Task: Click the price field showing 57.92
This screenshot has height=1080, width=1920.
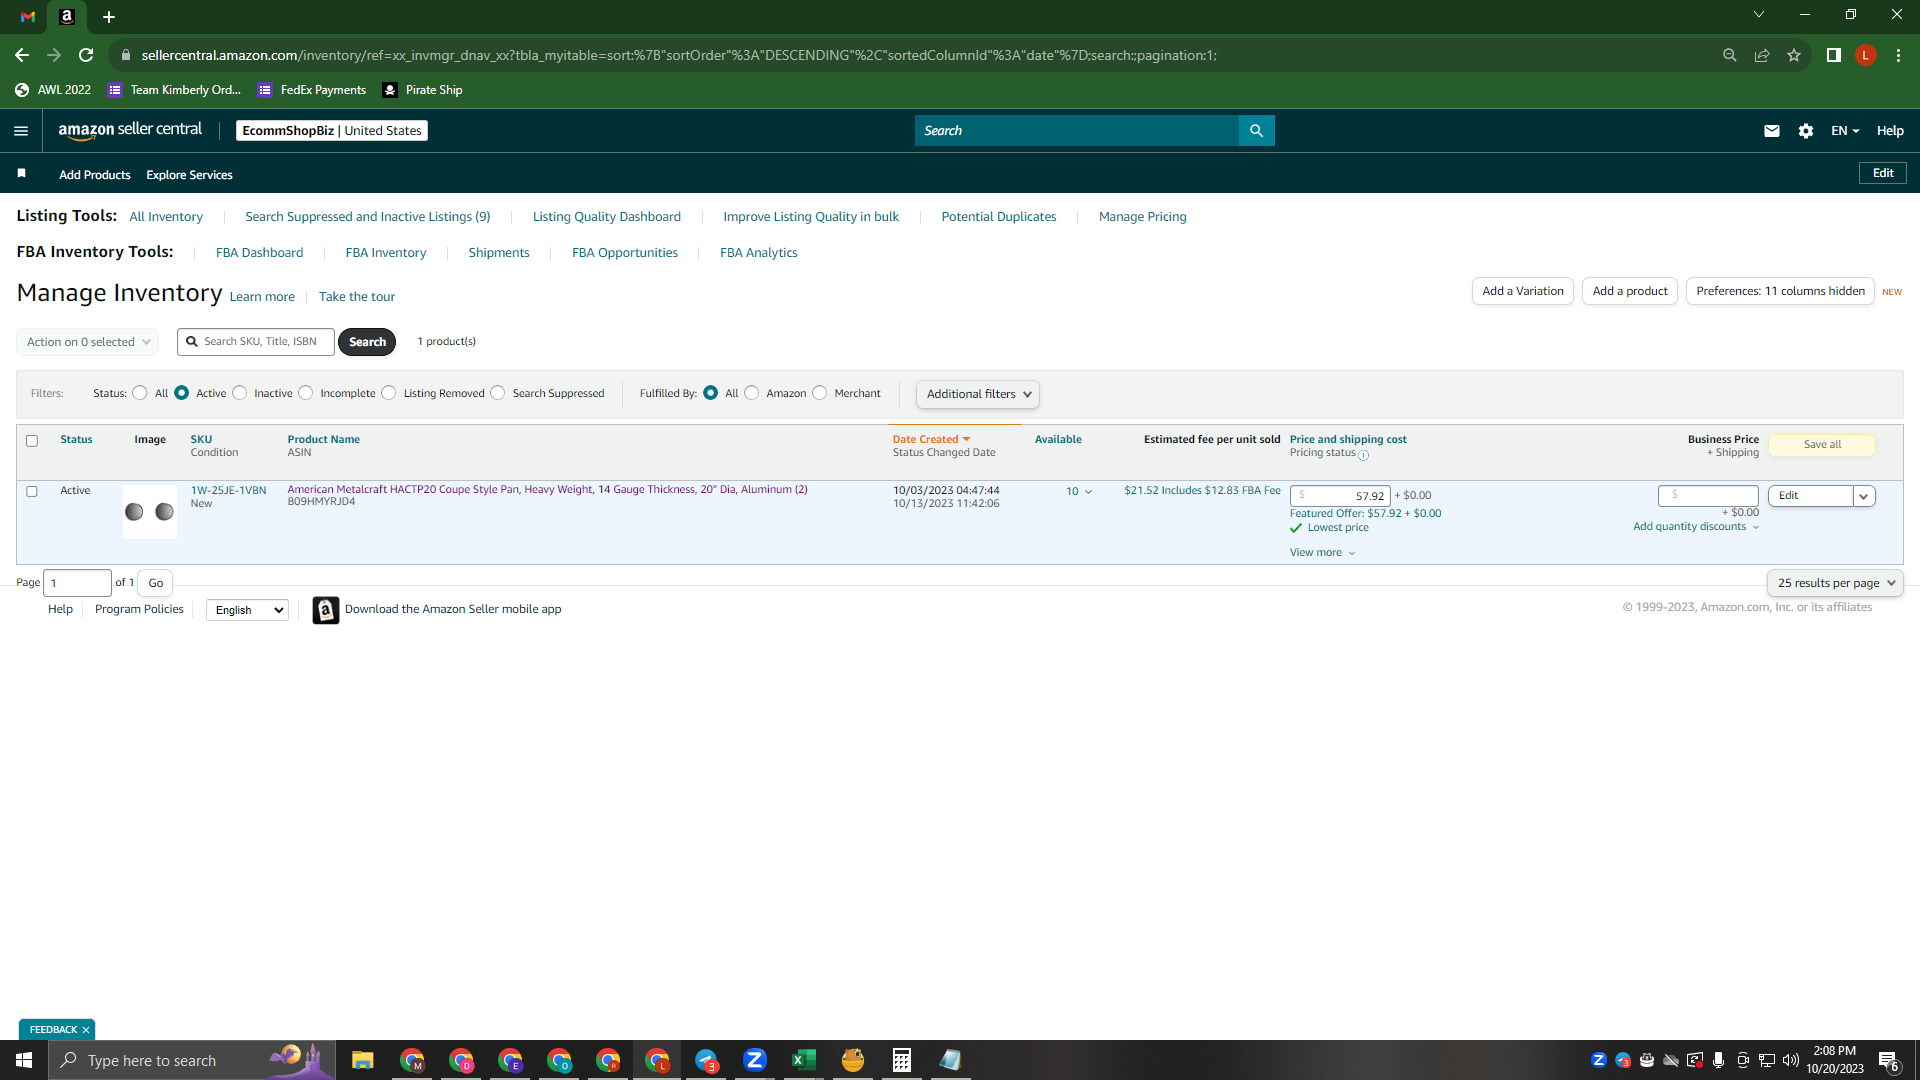Action: [1340, 496]
